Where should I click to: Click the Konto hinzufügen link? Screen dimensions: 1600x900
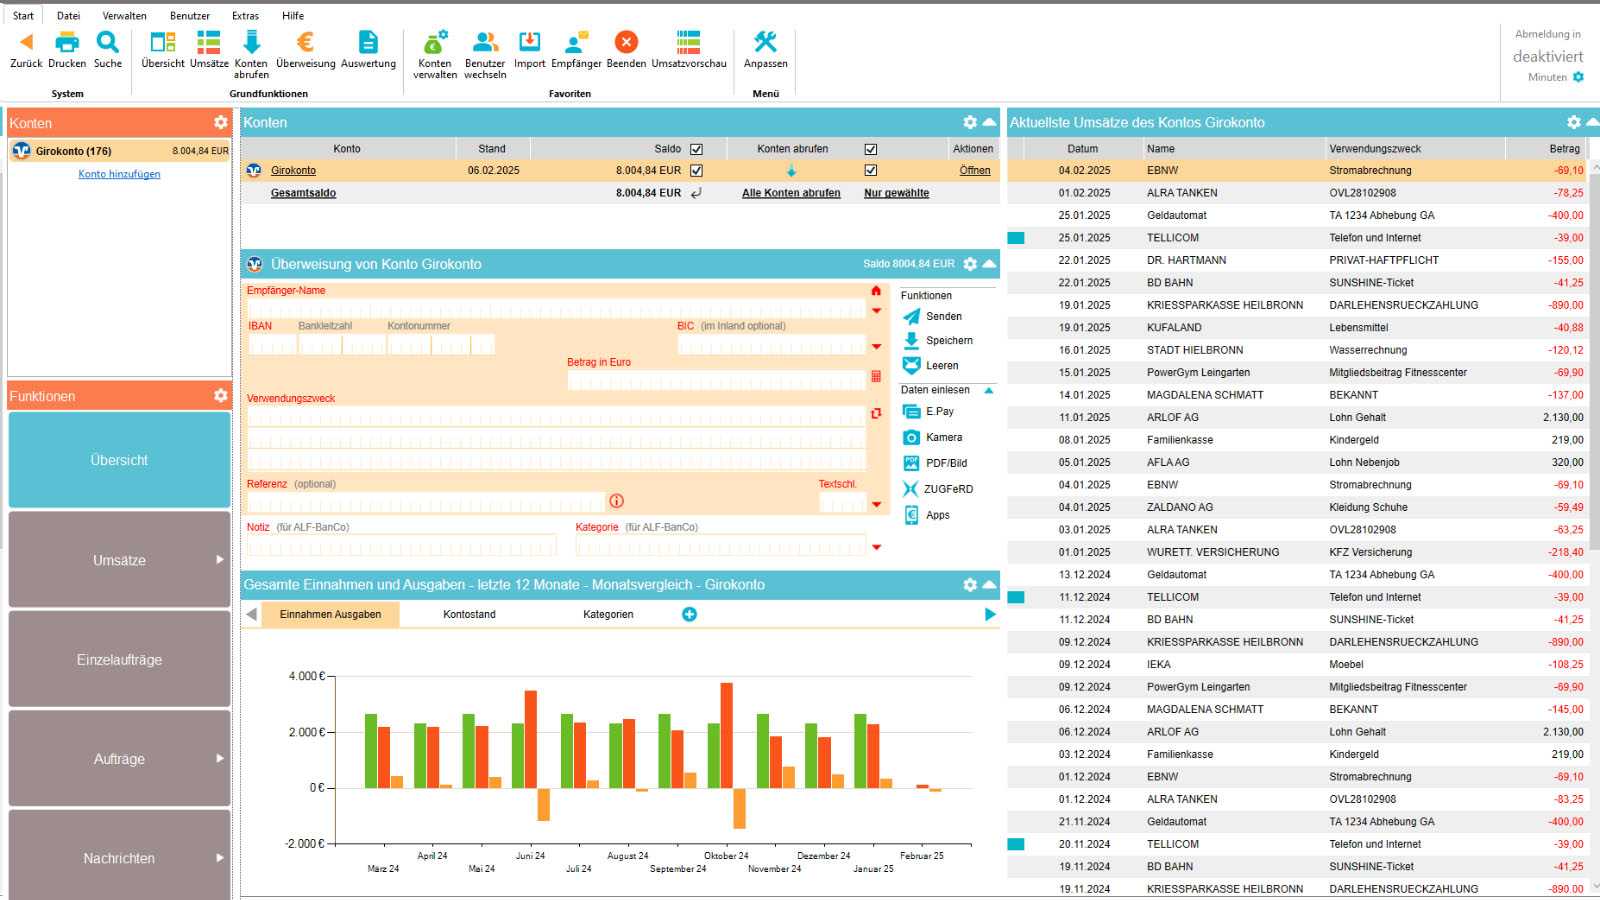pos(119,174)
